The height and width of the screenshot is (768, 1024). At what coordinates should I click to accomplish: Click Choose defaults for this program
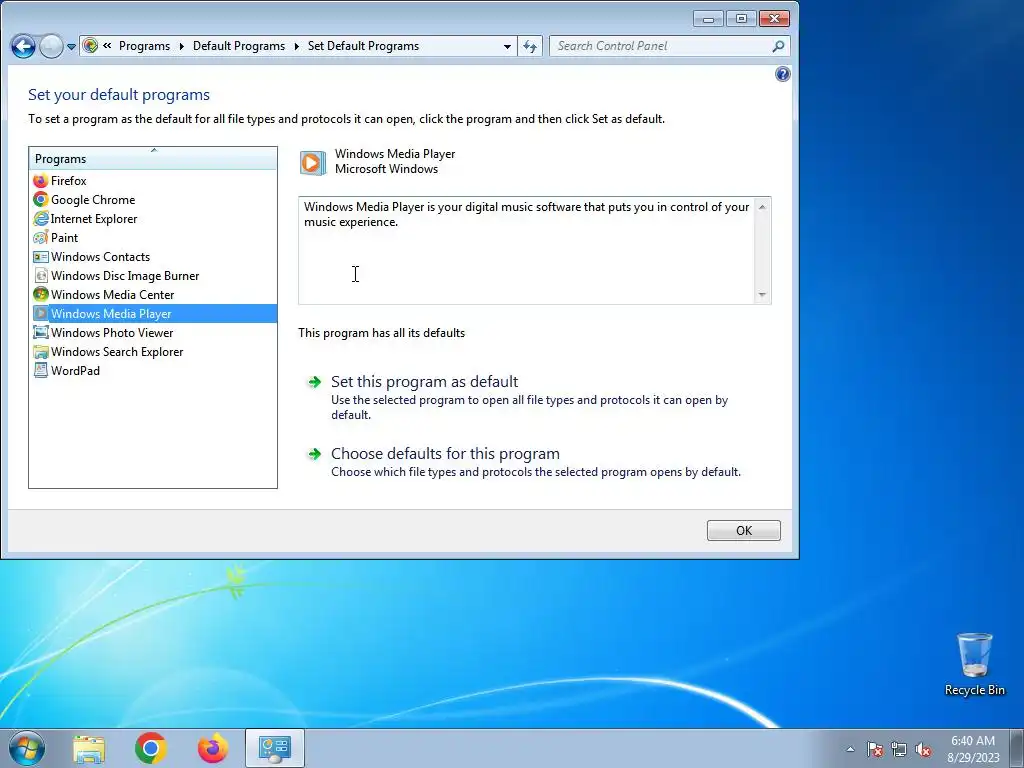pyautogui.click(x=445, y=453)
